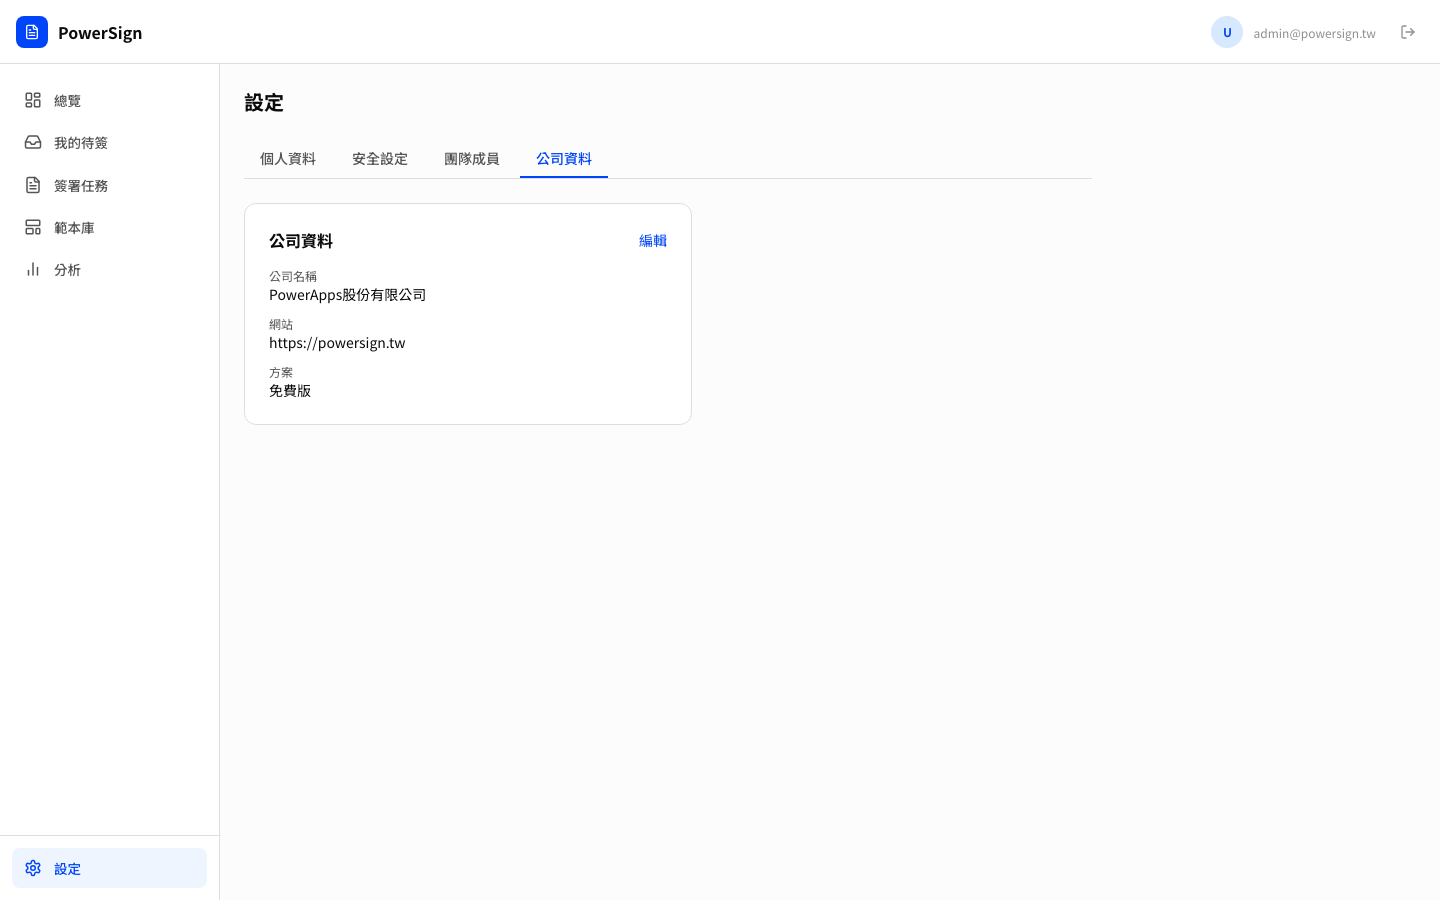This screenshot has width=1440, height=900.
Task: Click the PowerSign logo document icon
Action: 32,32
